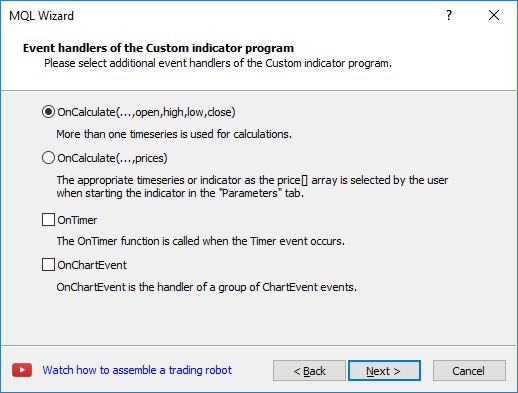
Task: Go to the previous step with Back
Action: coord(309,370)
